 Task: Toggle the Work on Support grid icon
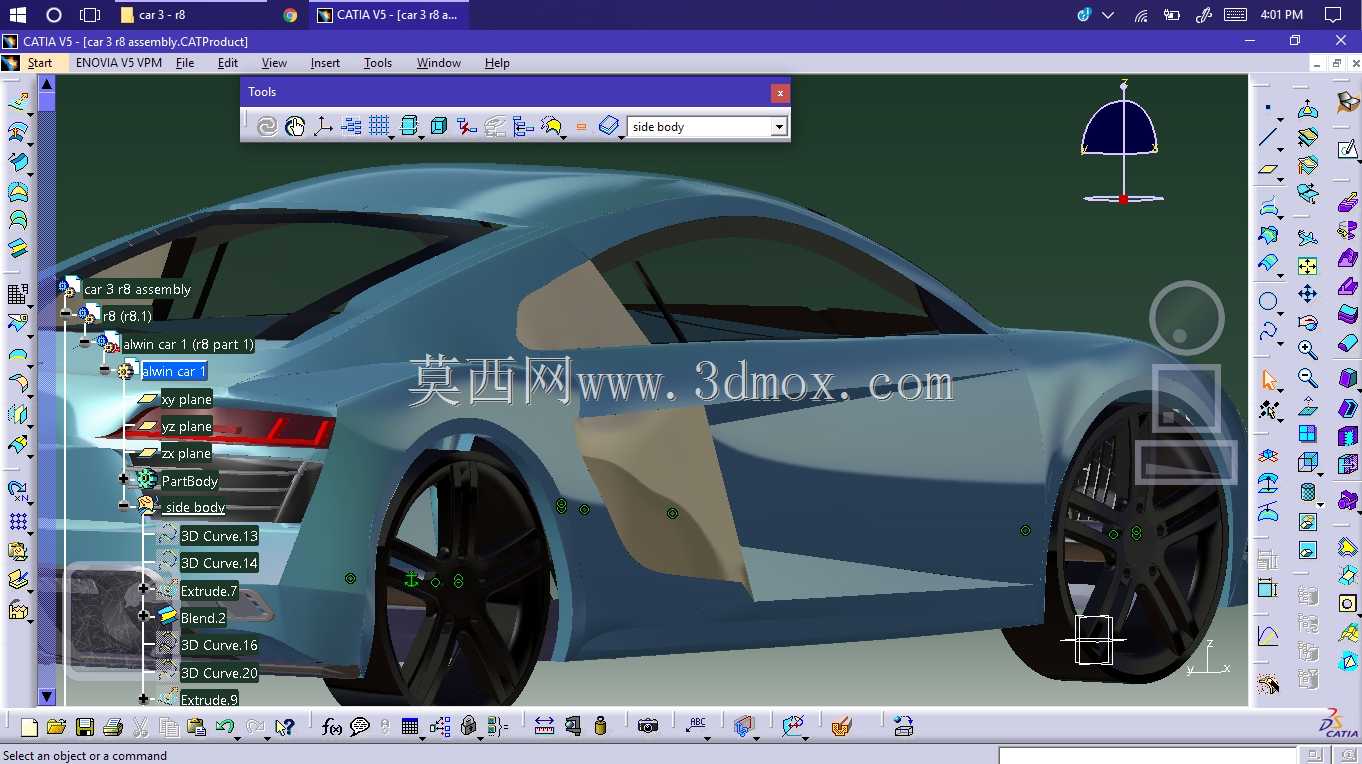pos(379,126)
